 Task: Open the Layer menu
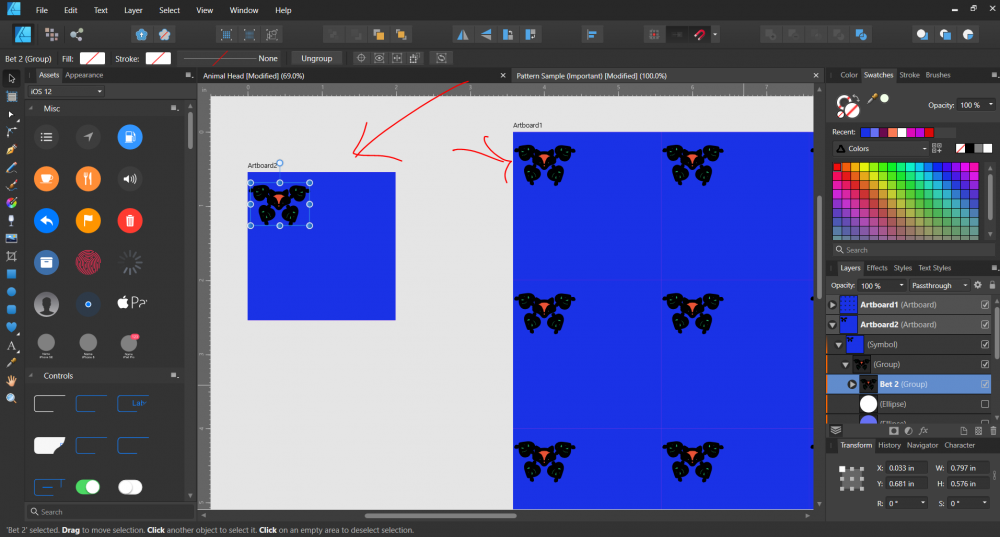tap(133, 10)
